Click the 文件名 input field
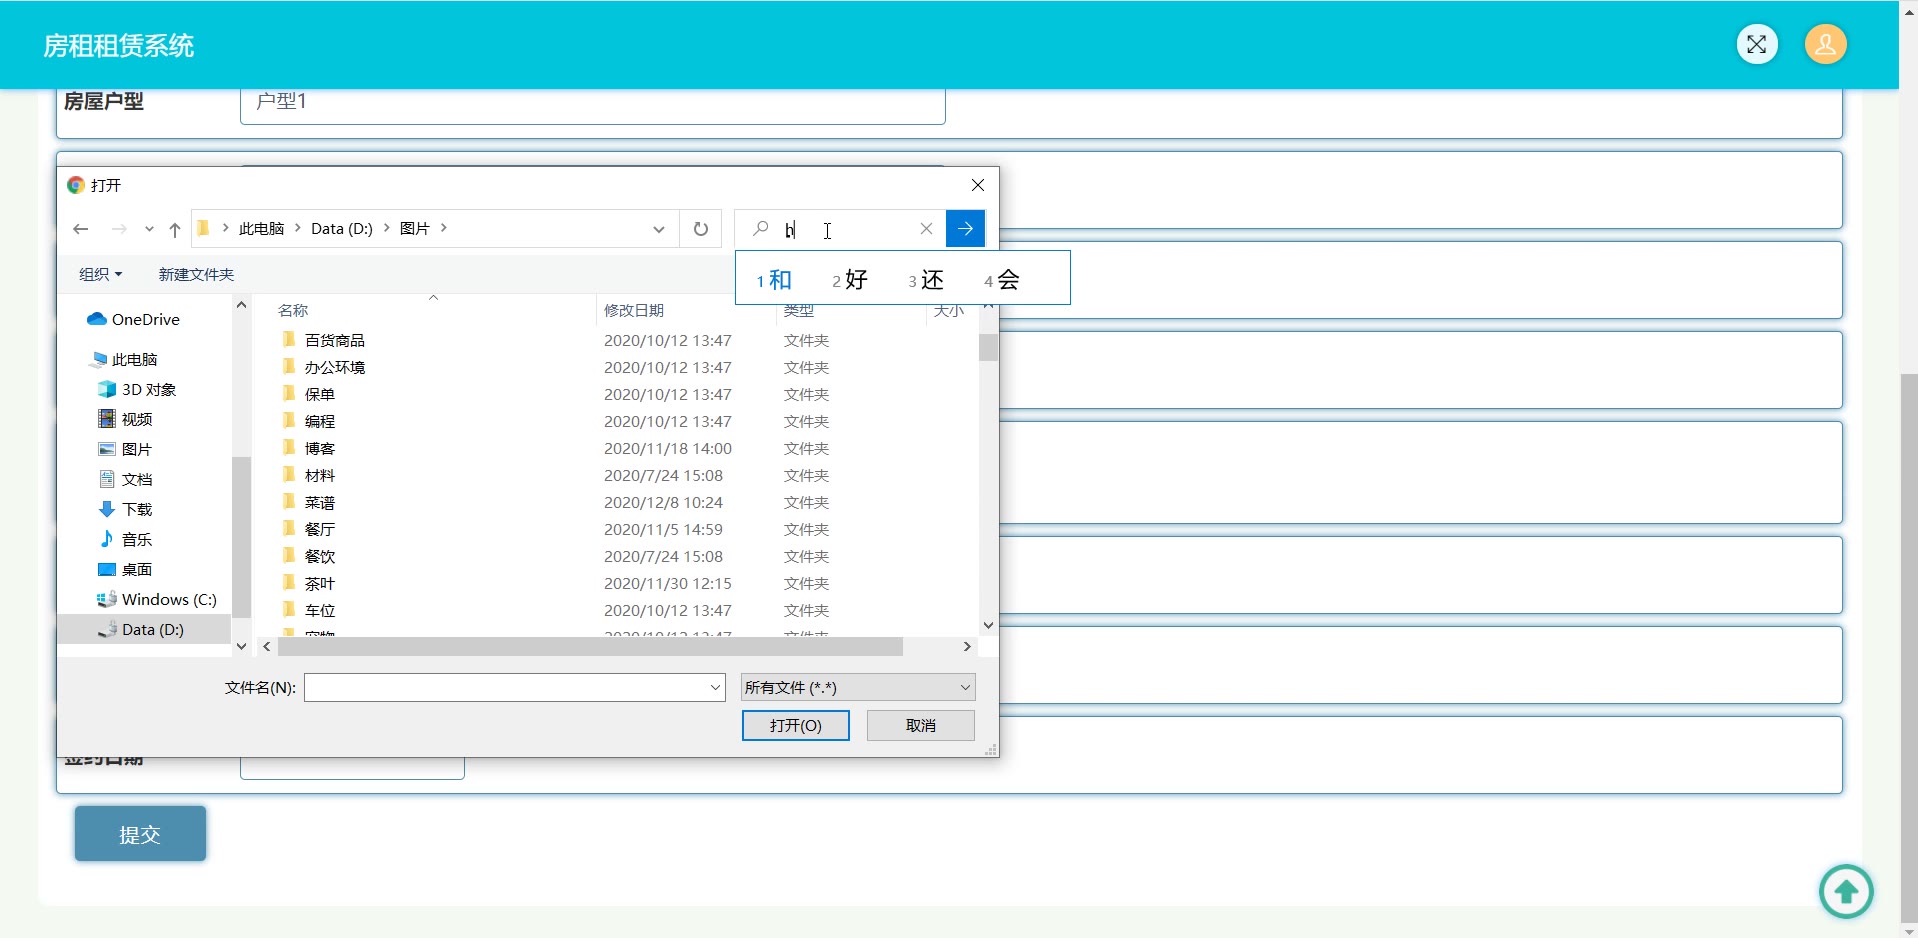Screen dimensions: 1918x938 (505, 687)
